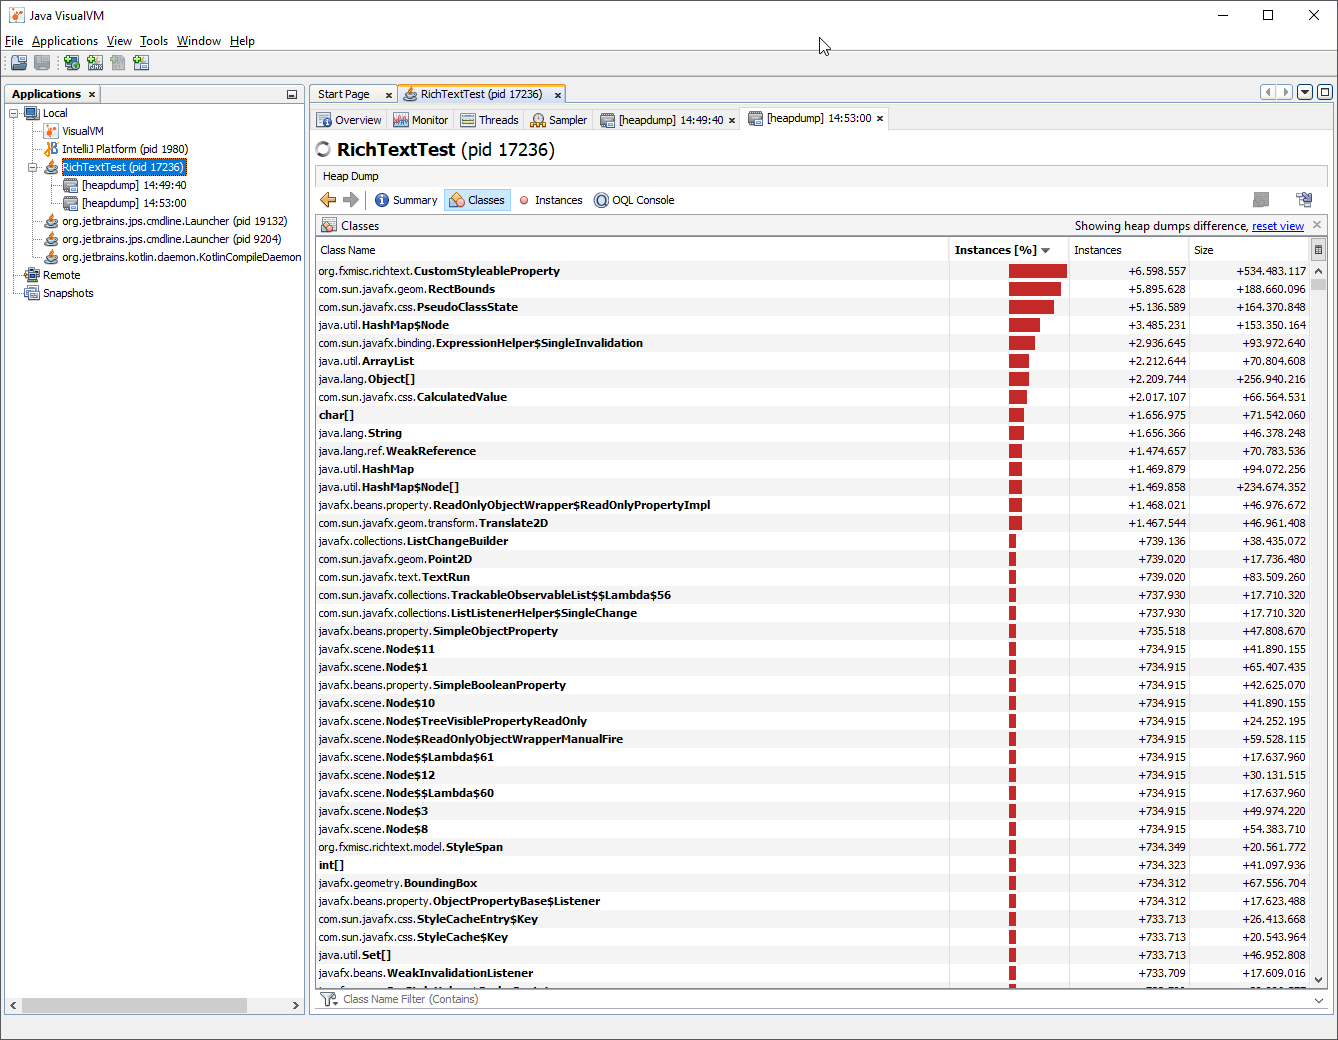Viewport: 1338px width, 1040px height.
Task: Switch to the Monitor tab
Action: [420, 119]
